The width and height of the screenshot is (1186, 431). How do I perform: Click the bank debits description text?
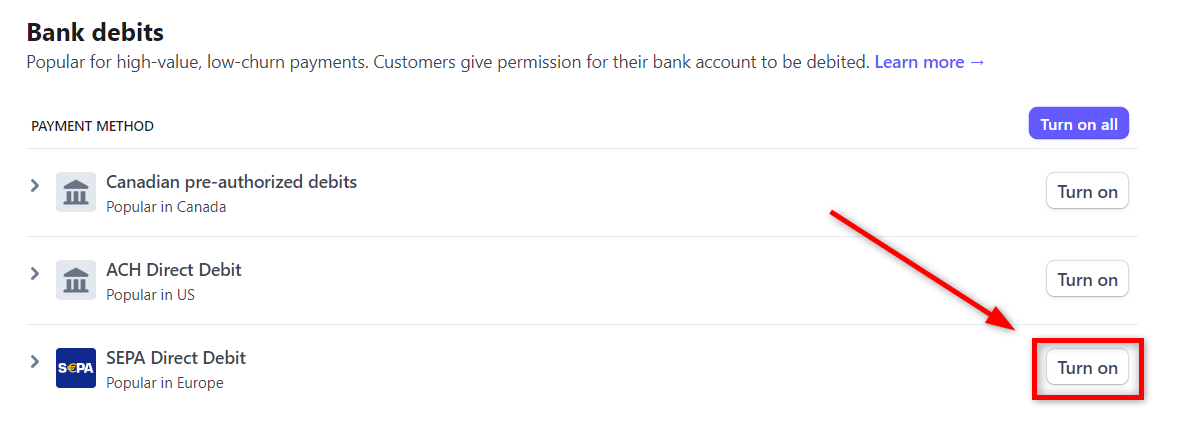point(447,62)
